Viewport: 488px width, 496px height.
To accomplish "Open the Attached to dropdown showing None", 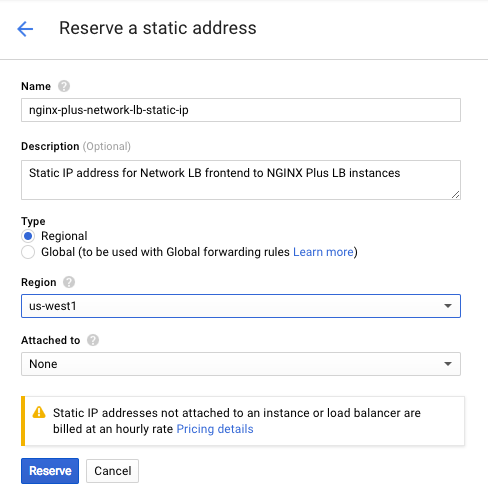I will (241, 364).
